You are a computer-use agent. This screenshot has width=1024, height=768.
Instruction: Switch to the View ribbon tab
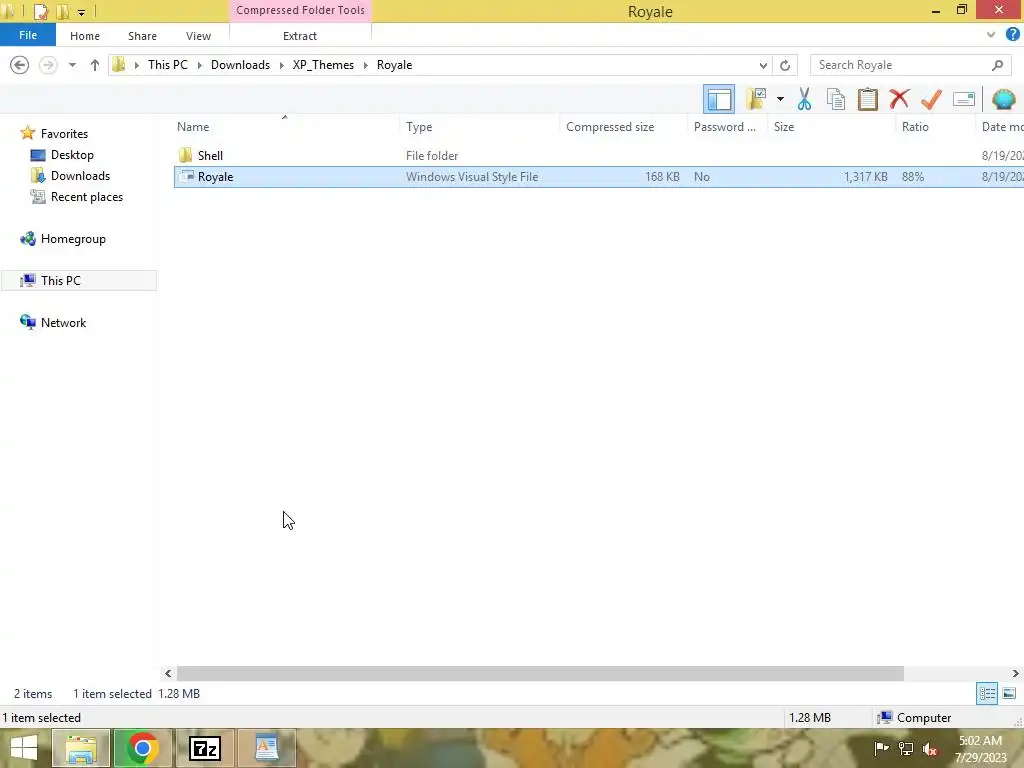click(x=198, y=36)
